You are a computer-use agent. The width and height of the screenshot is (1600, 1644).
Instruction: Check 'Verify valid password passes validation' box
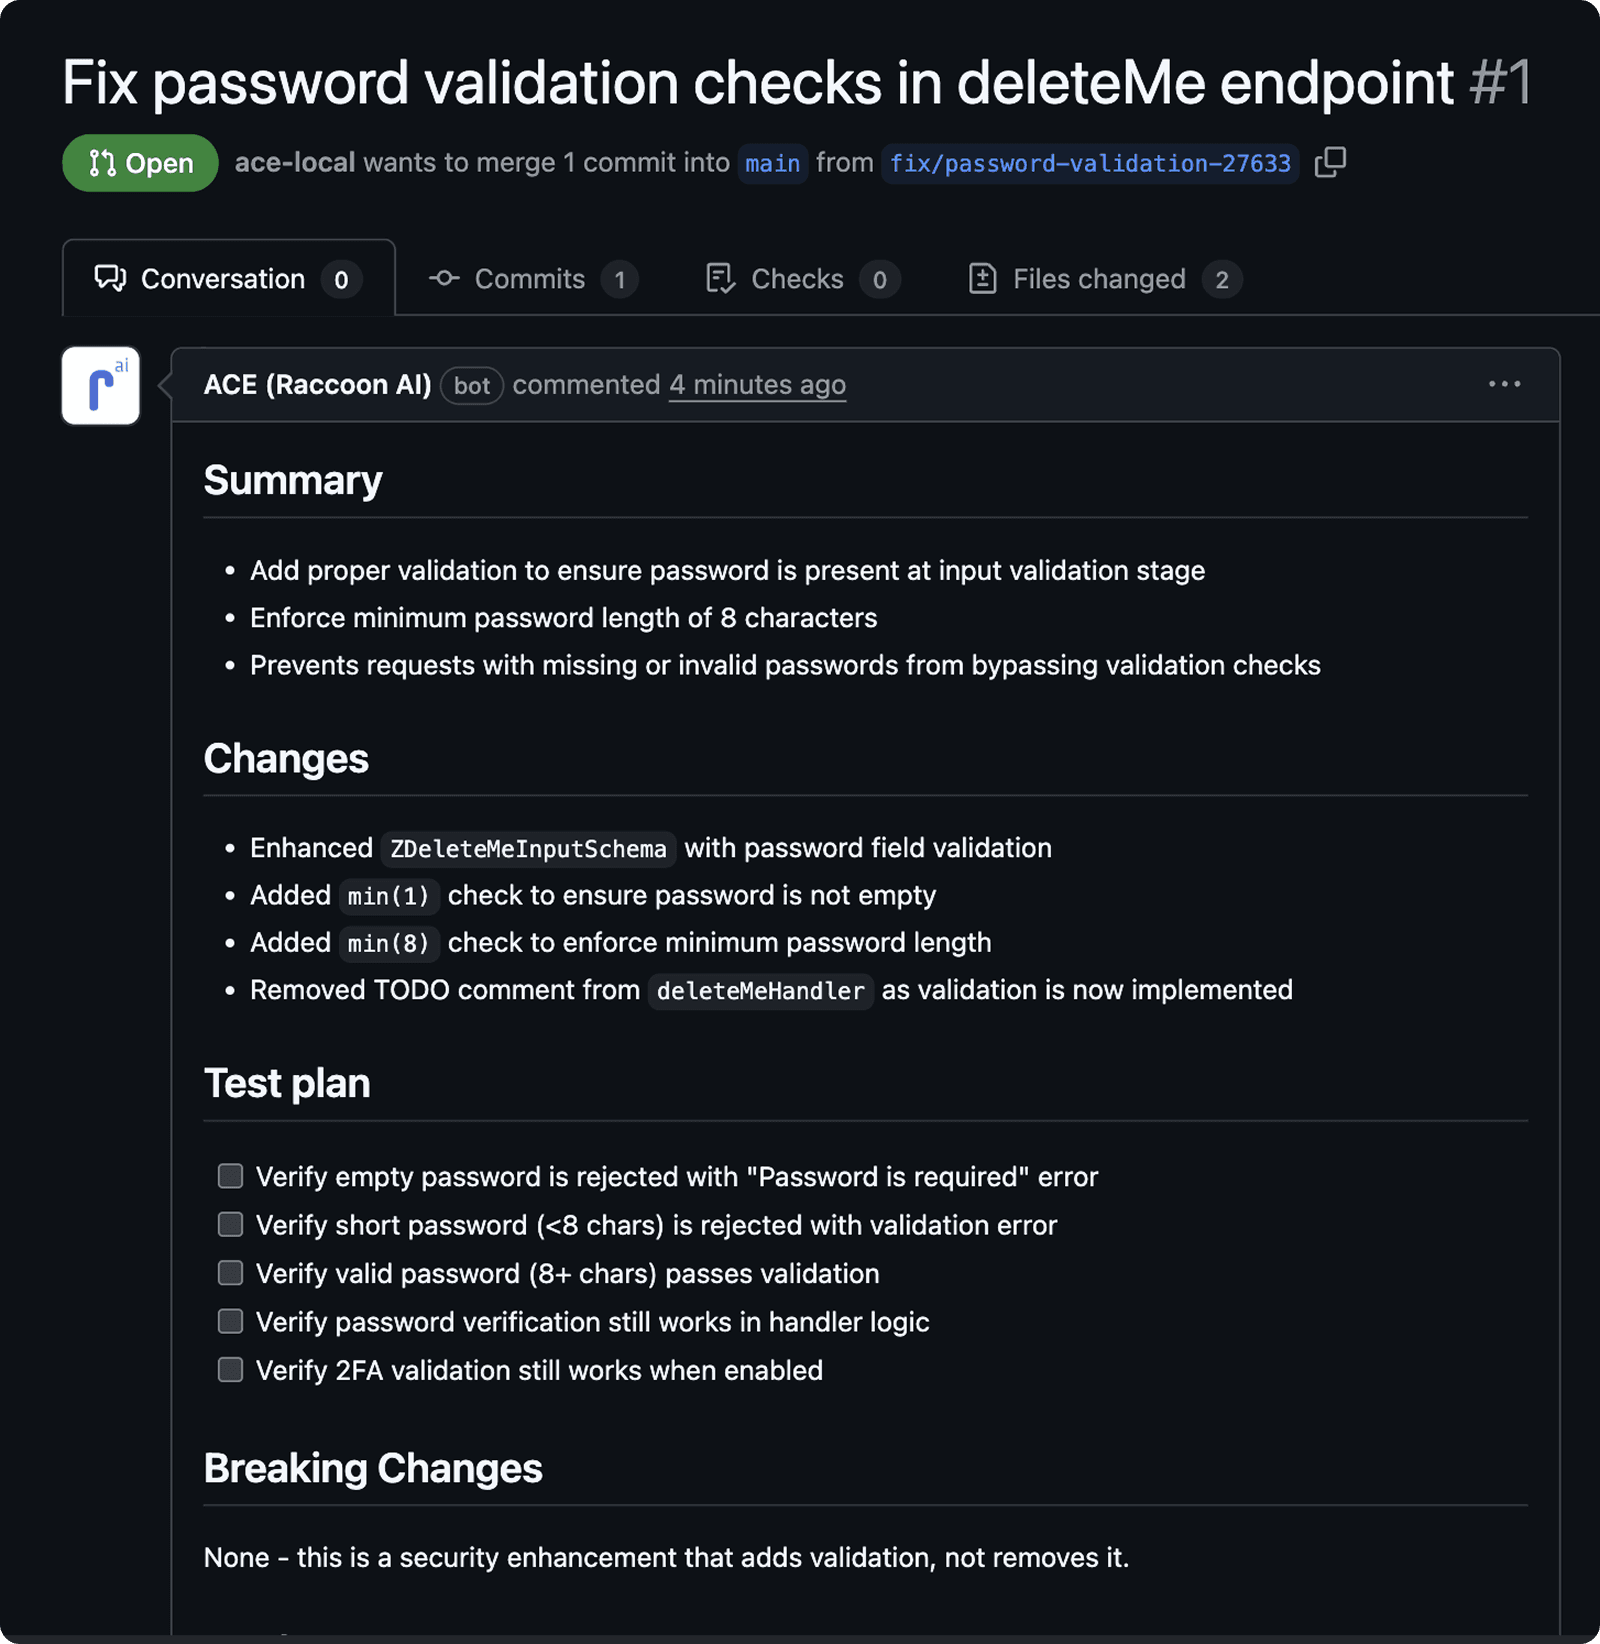(x=231, y=1273)
